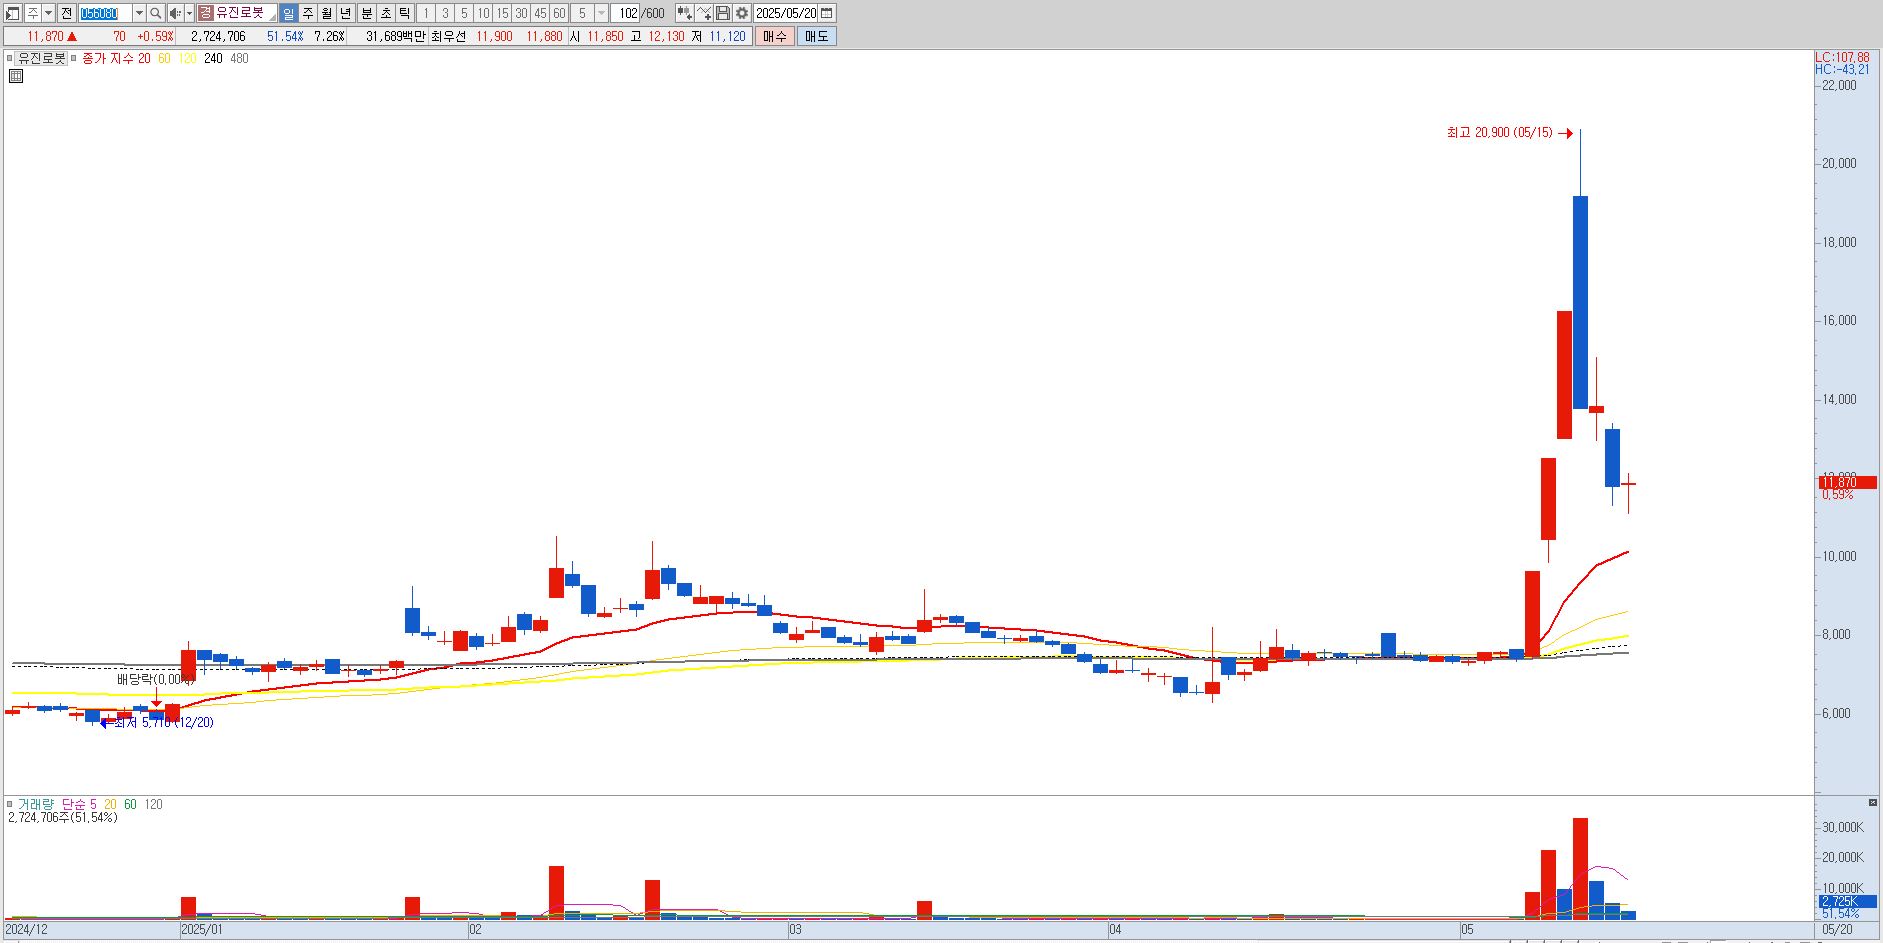Click the 매수 buy button

775,36
